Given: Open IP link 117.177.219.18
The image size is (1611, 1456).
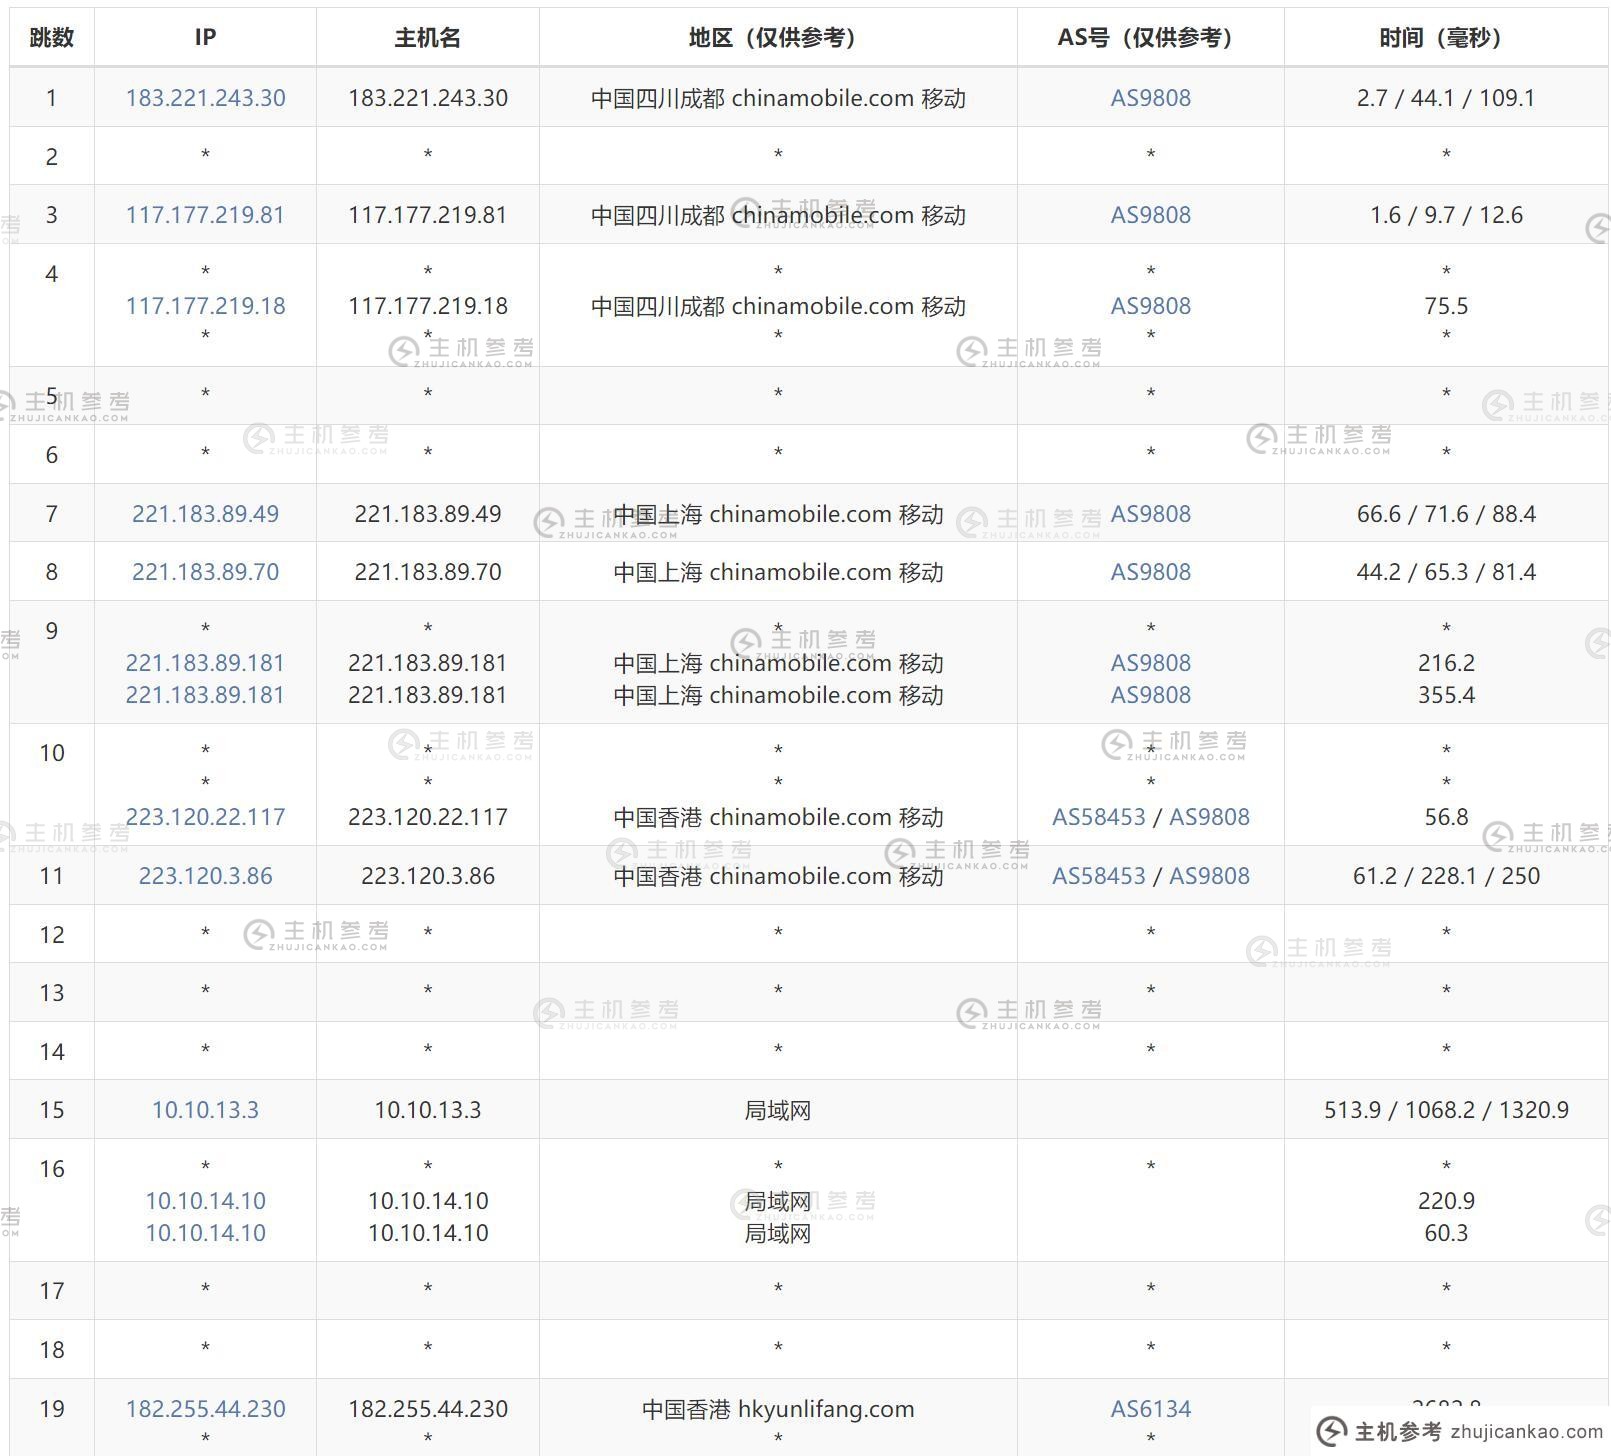Looking at the screenshot, I should click(x=205, y=306).
